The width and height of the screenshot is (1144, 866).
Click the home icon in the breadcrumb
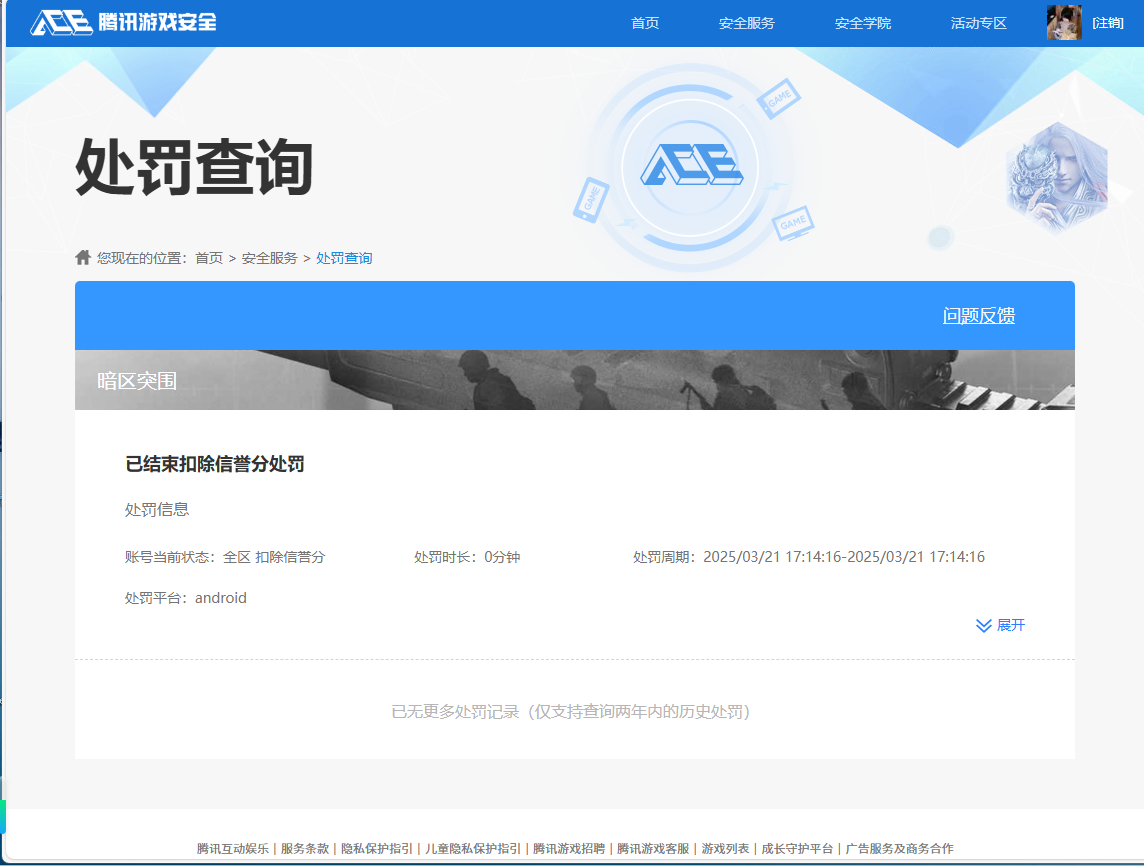pyautogui.click(x=82, y=257)
